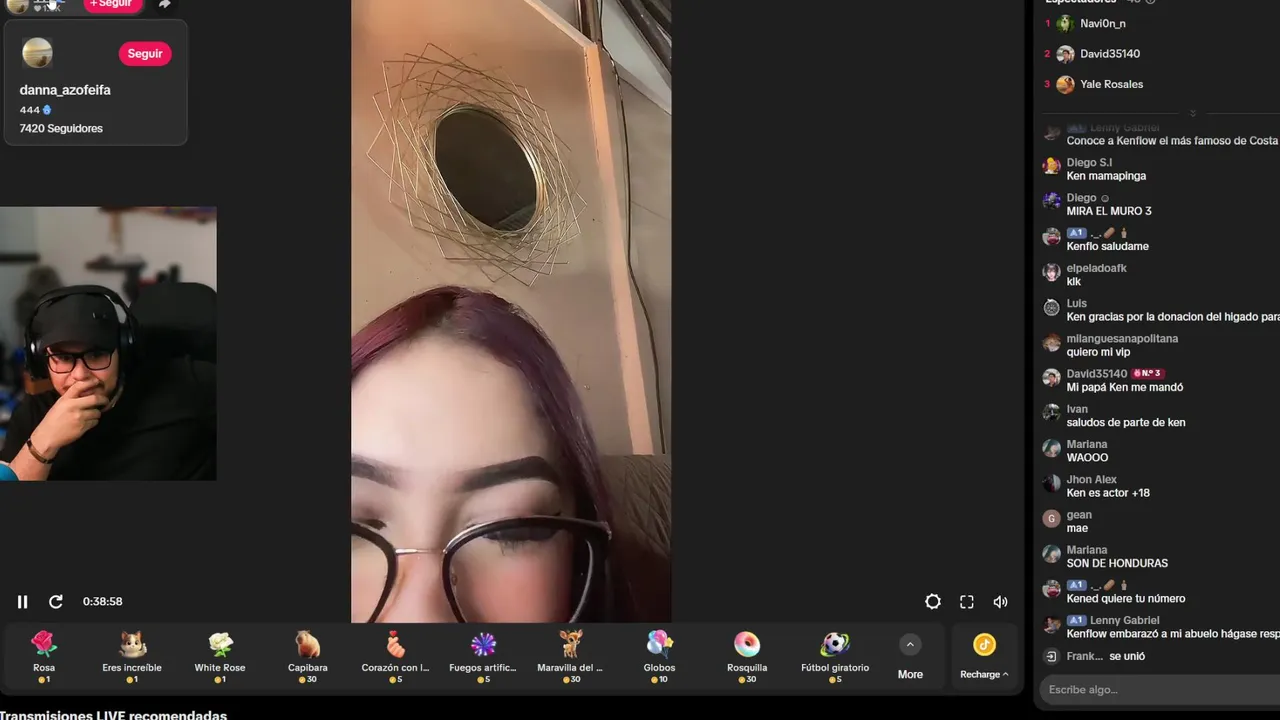Click the message "MIRA EL MURO 3"
The height and width of the screenshot is (720, 1280).
1109,211
